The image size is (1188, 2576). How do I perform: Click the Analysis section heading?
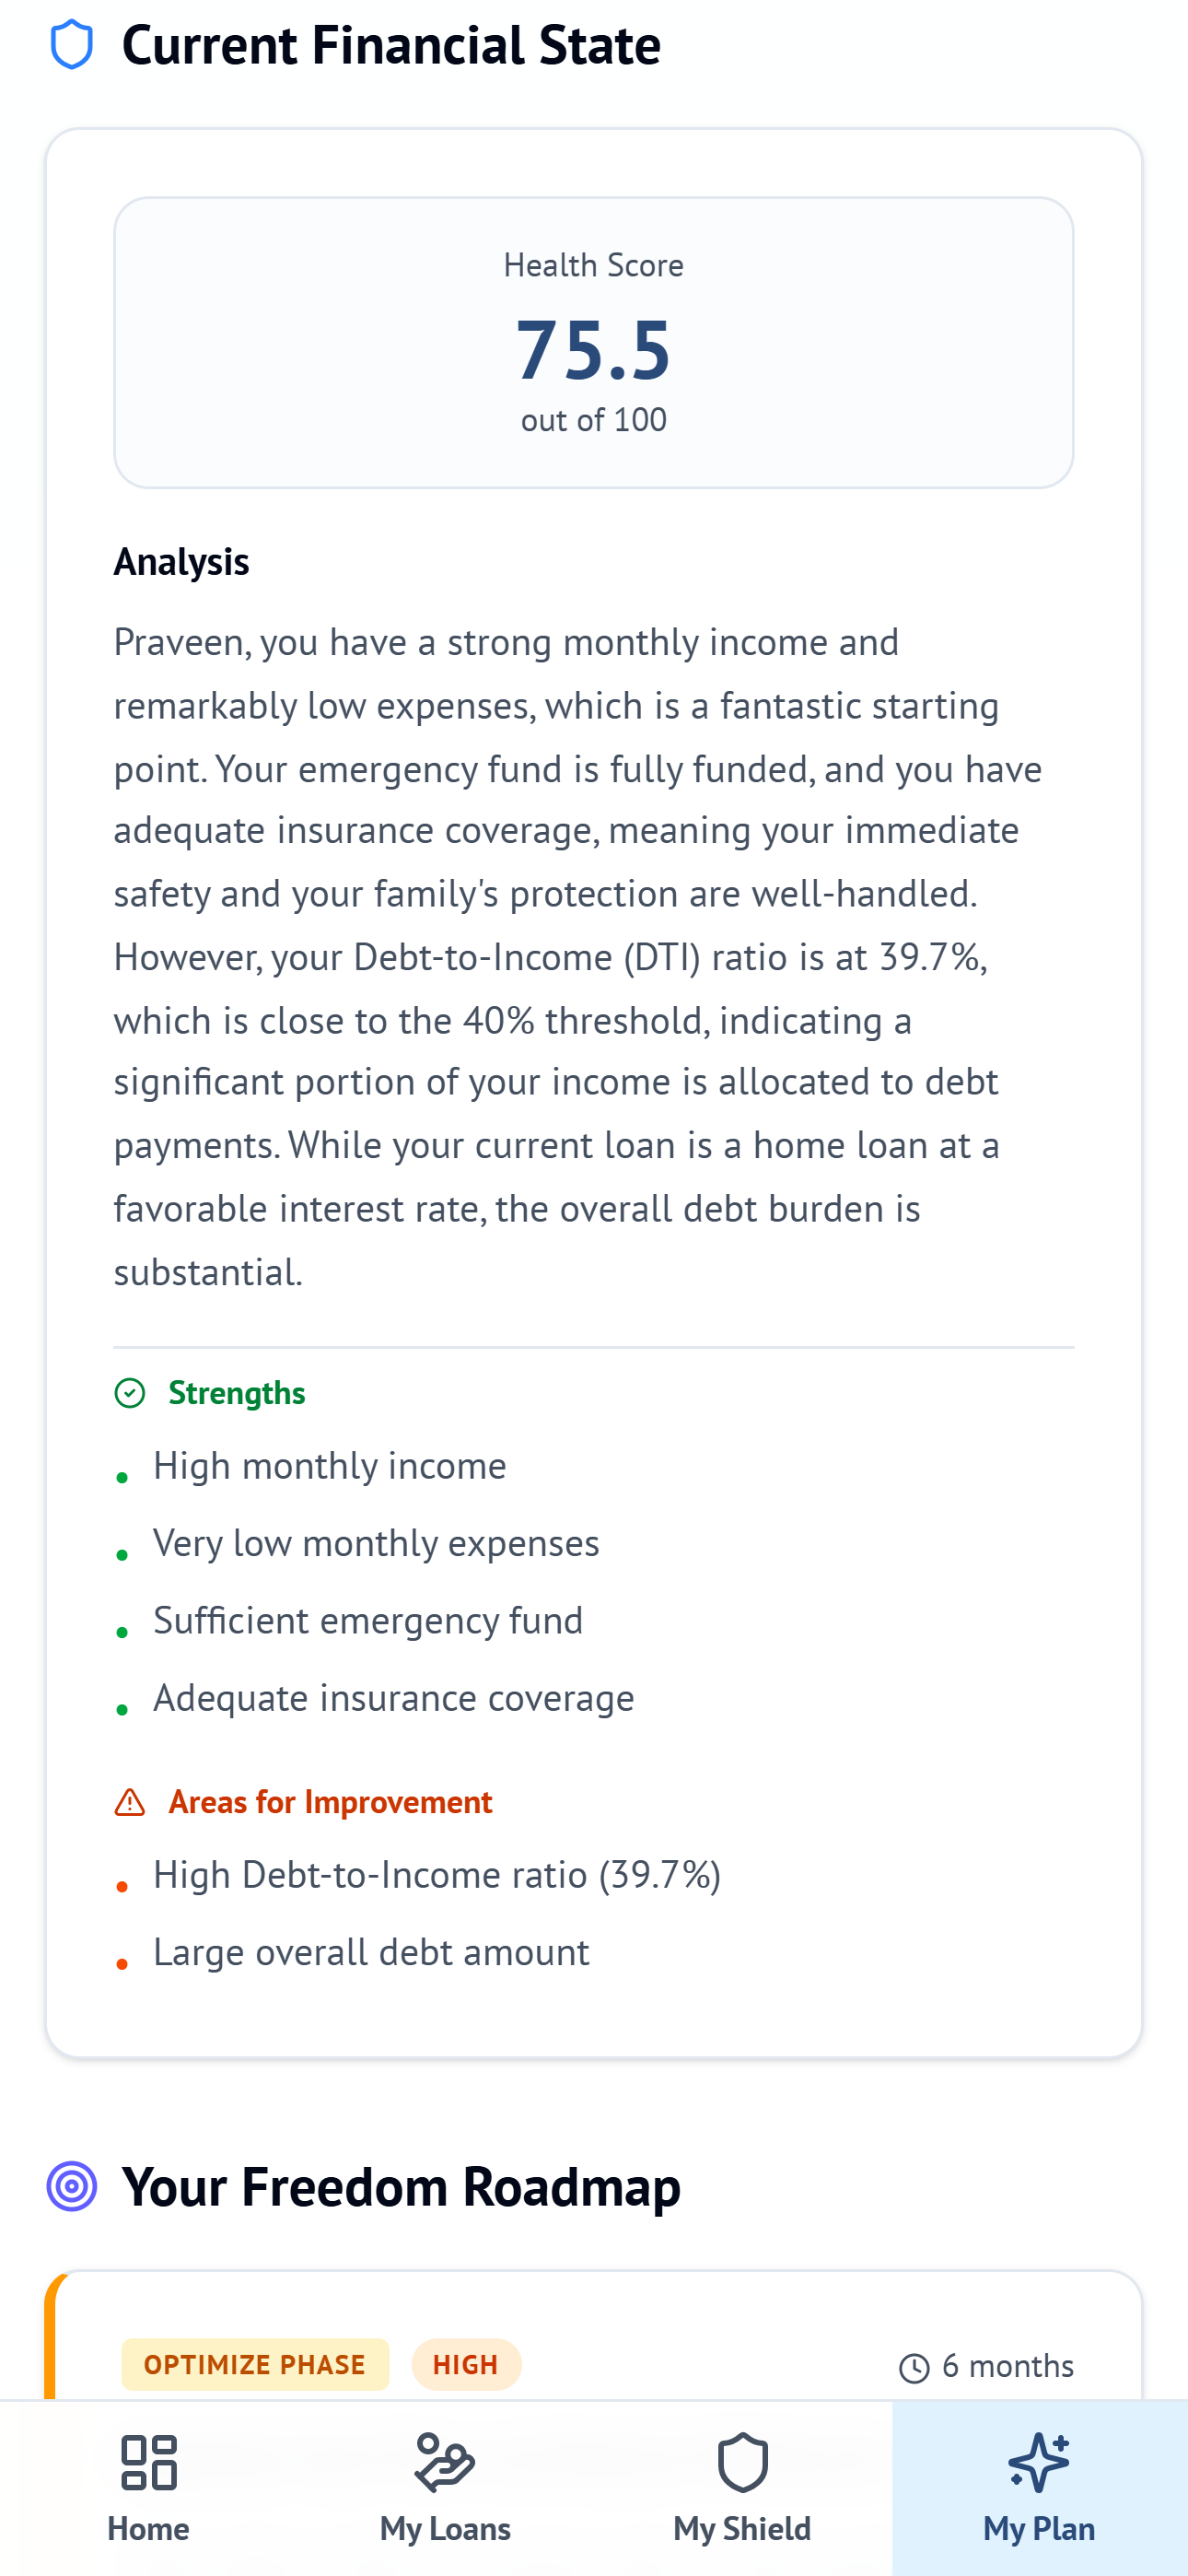point(181,561)
